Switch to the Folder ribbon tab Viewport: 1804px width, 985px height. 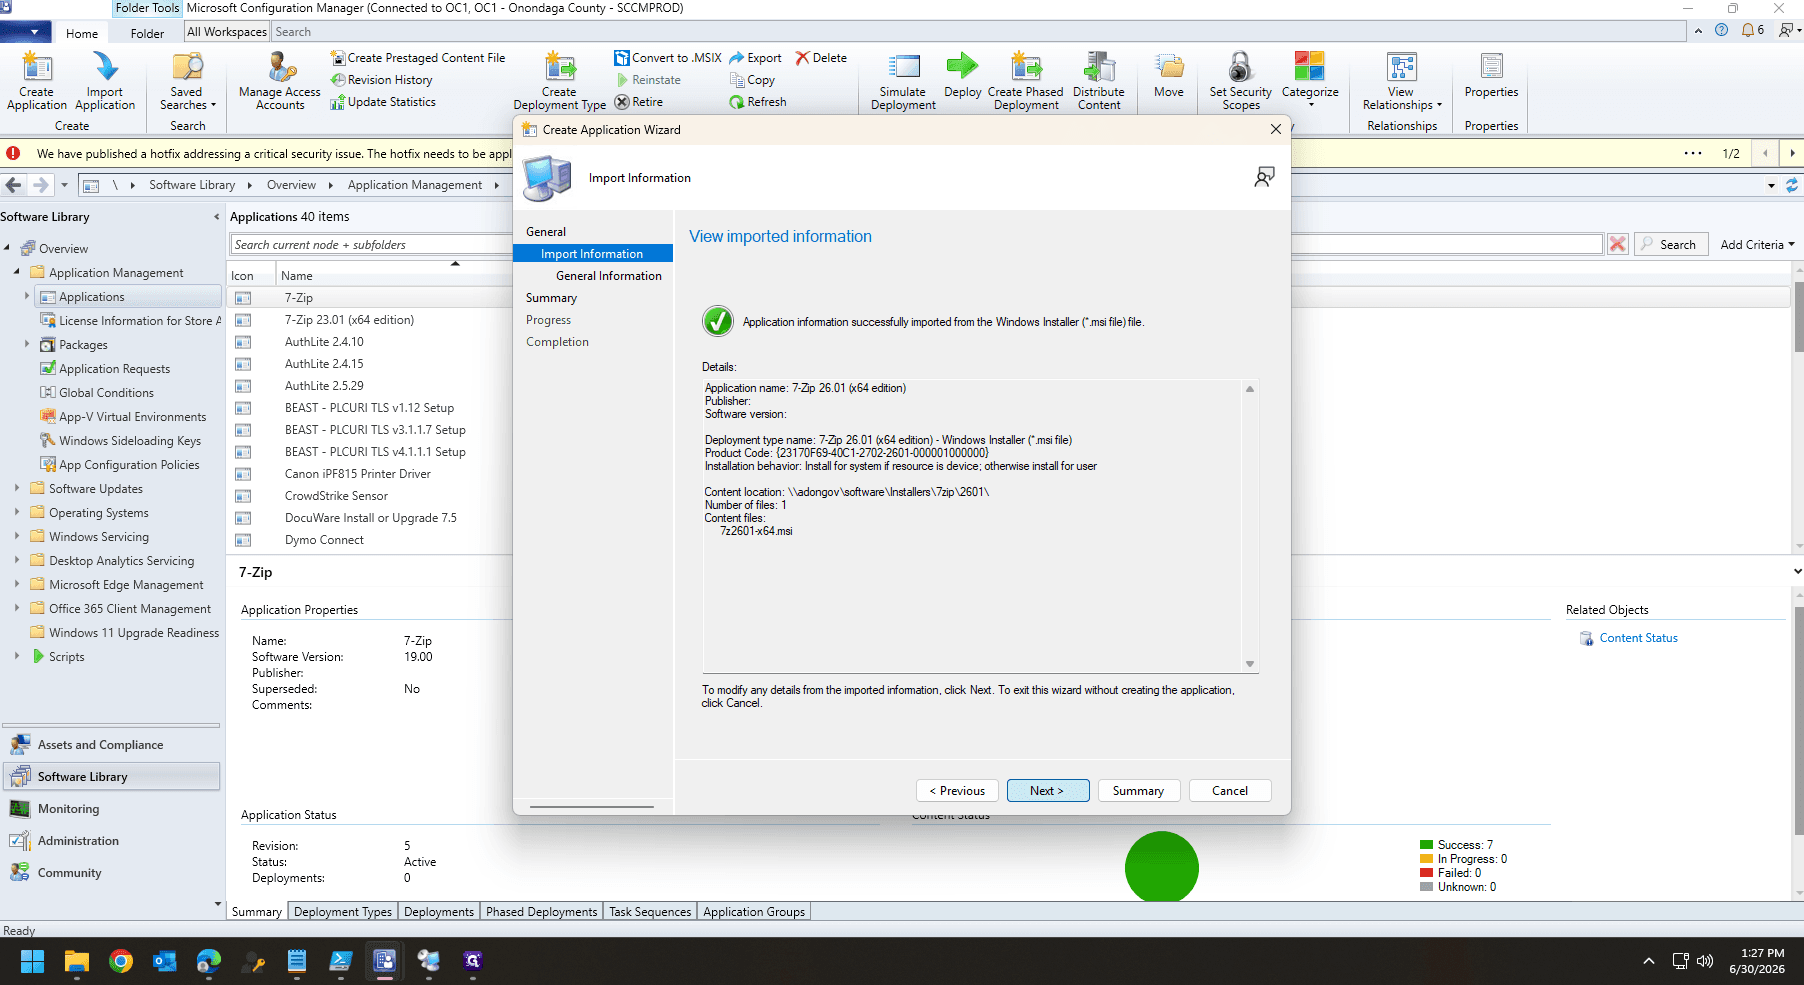(x=147, y=33)
